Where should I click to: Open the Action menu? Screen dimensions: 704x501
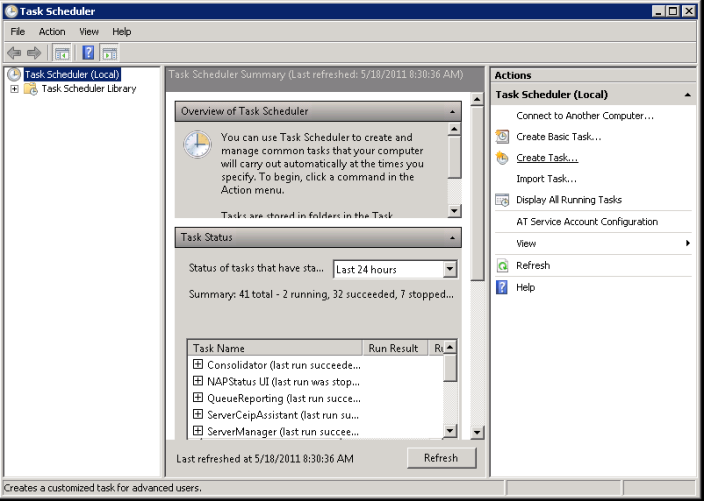[x=52, y=32]
